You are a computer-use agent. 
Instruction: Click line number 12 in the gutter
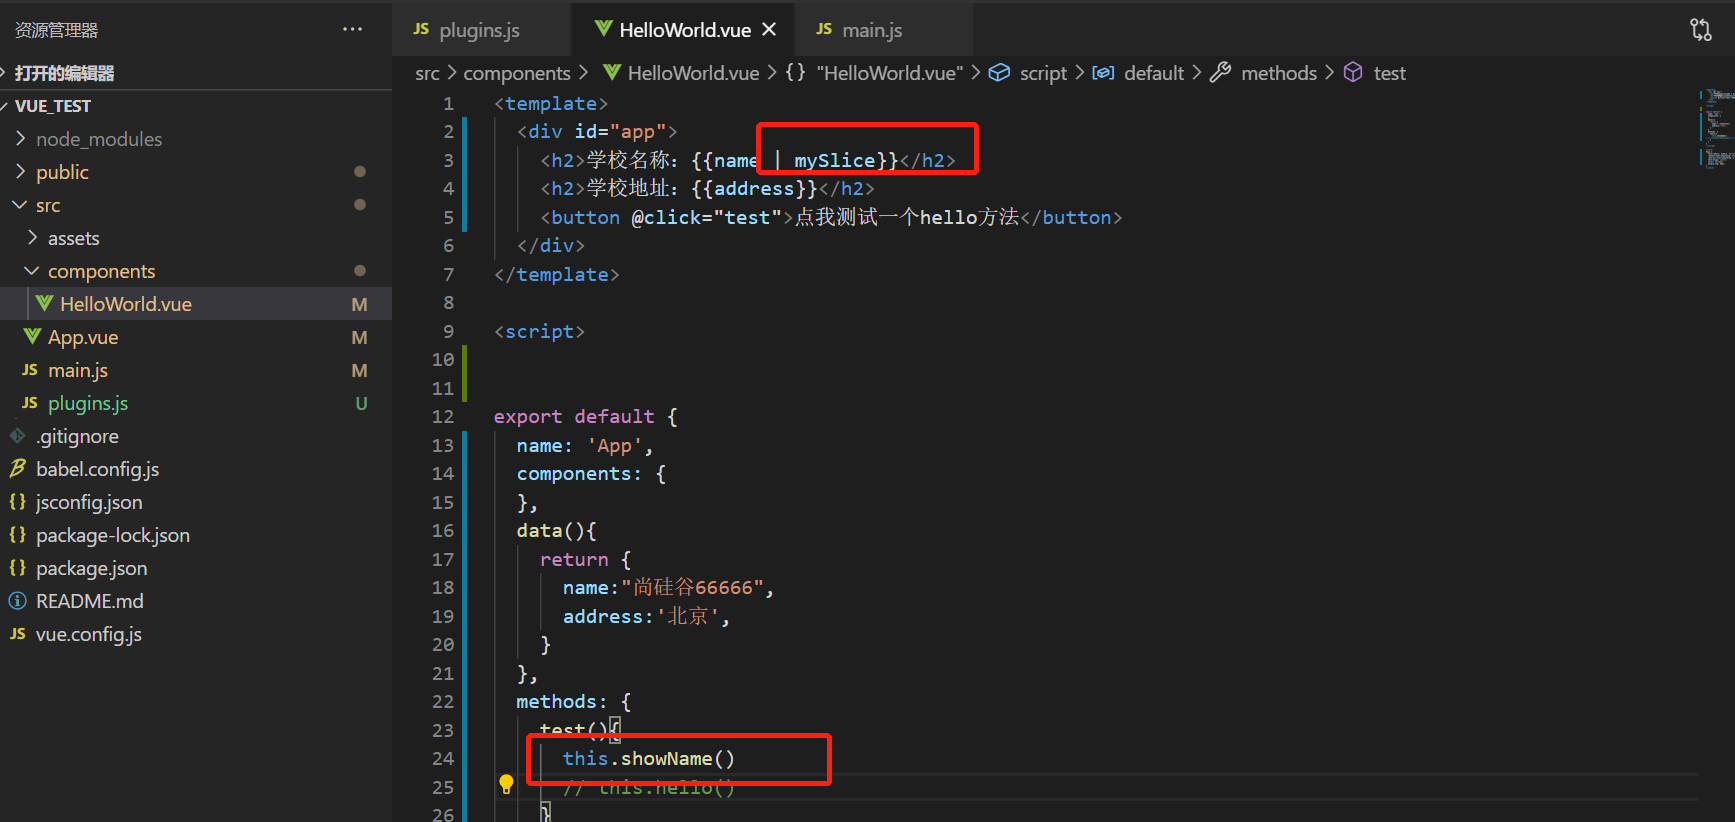[x=443, y=416]
